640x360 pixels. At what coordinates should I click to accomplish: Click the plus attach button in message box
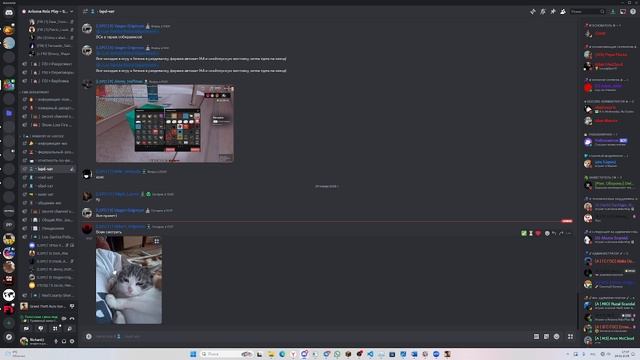[x=89, y=336]
